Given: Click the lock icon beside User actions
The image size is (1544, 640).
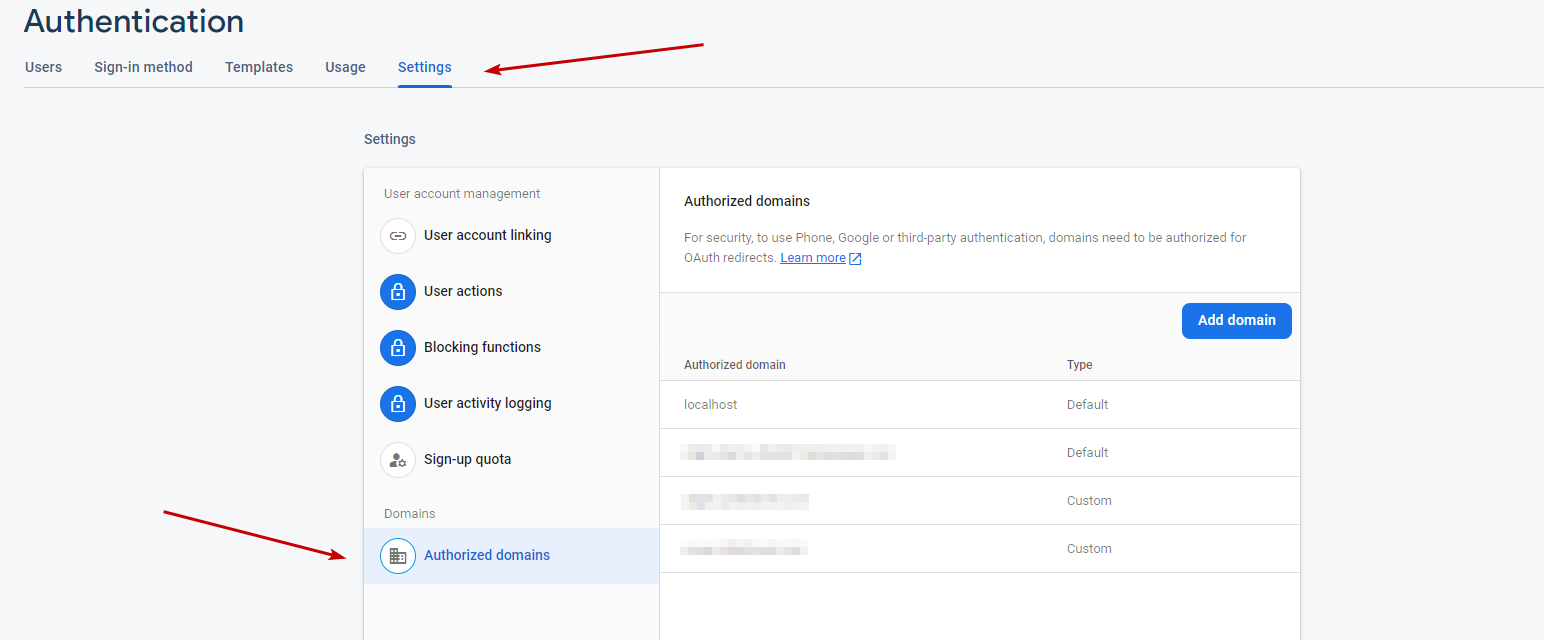Looking at the screenshot, I should pyautogui.click(x=398, y=292).
